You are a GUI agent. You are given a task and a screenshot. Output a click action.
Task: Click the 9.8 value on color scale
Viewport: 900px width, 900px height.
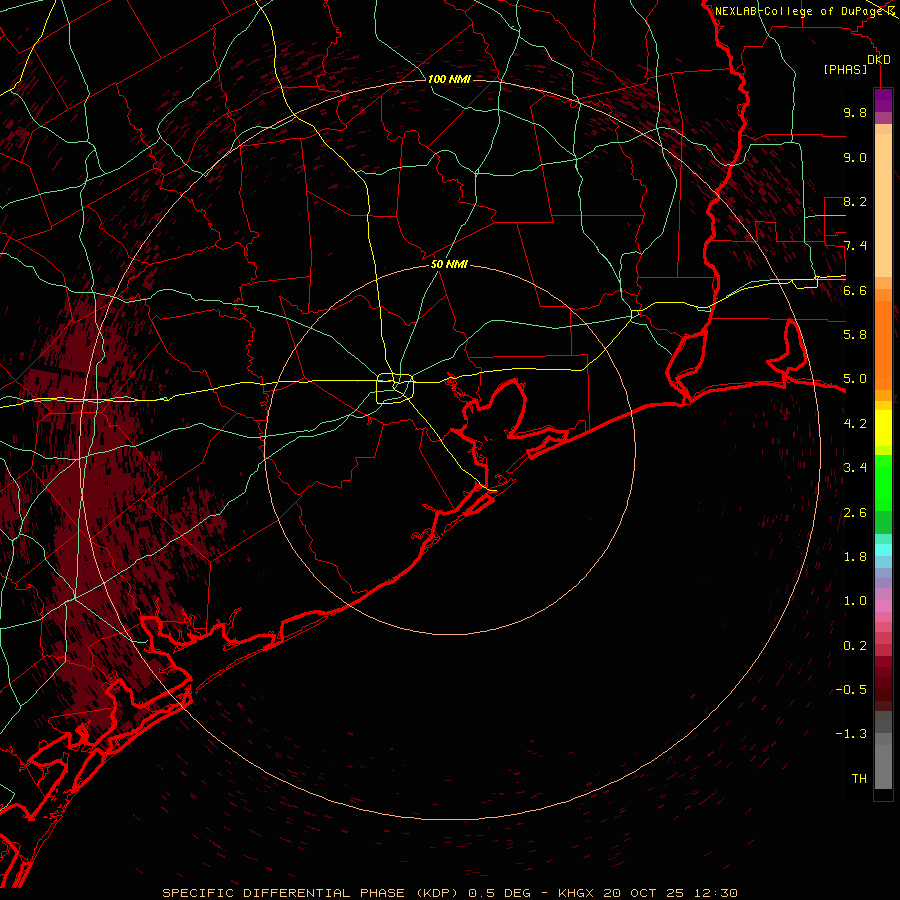point(855,113)
